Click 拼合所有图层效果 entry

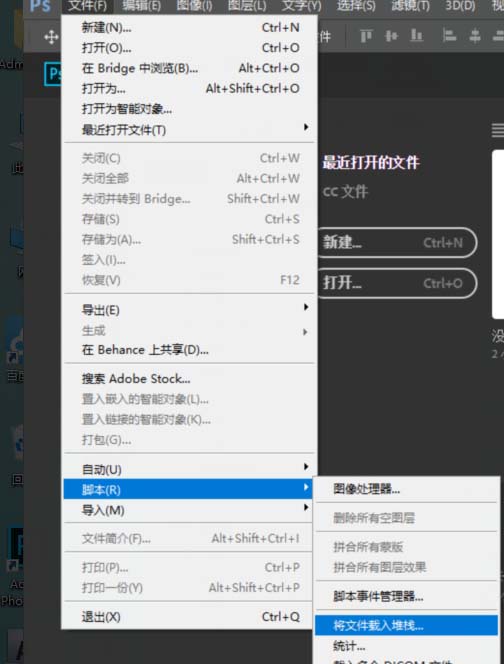407,567
